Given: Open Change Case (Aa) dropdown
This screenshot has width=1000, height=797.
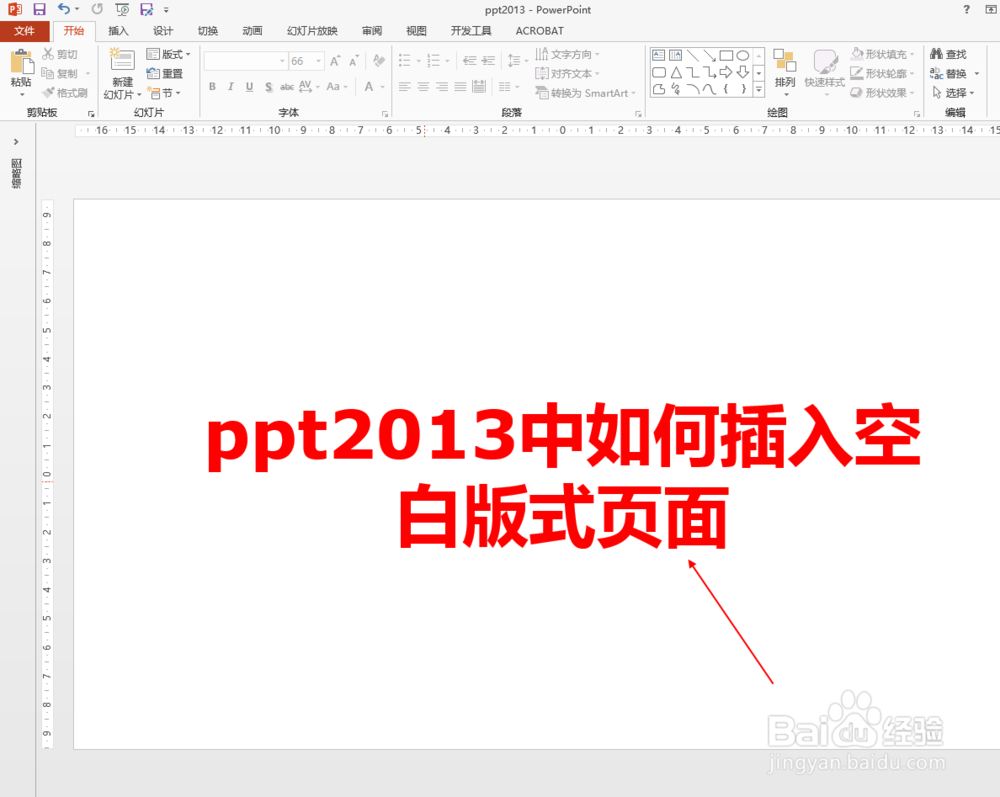Looking at the screenshot, I should pyautogui.click(x=337, y=87).
